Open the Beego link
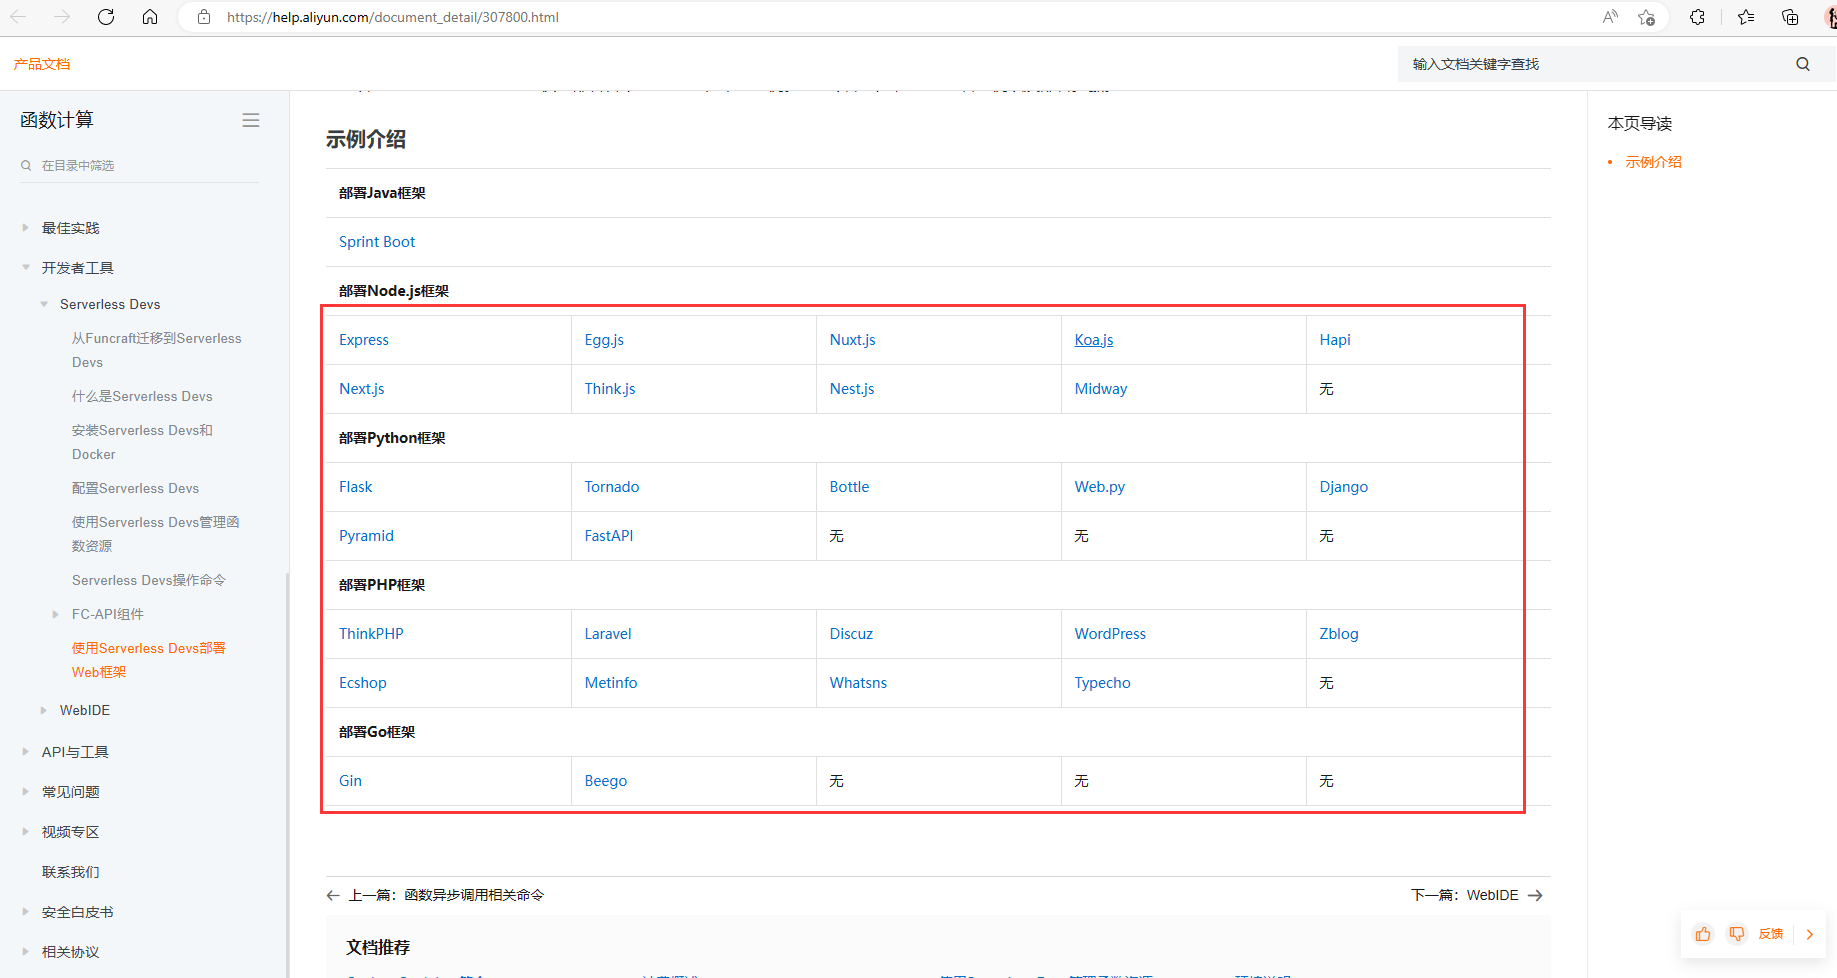 (606, 781)
